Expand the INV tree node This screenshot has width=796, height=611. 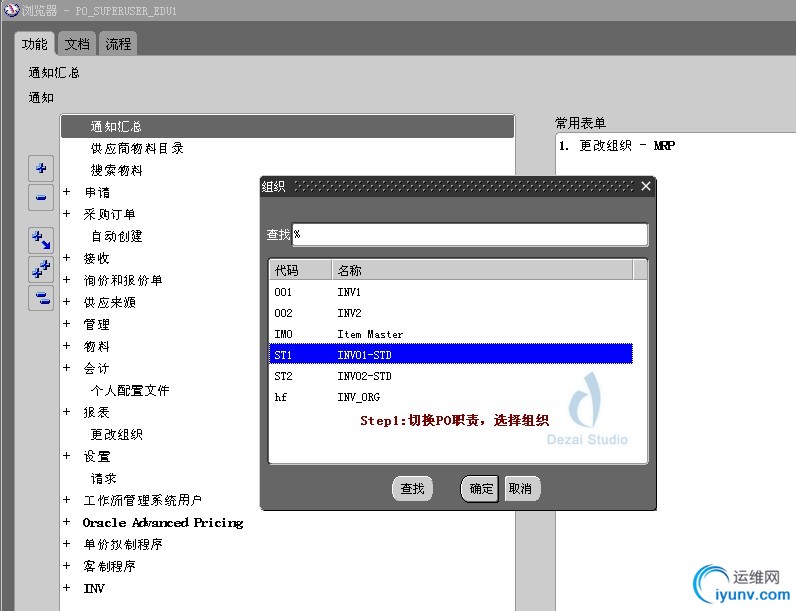click(x=67, y=588)
